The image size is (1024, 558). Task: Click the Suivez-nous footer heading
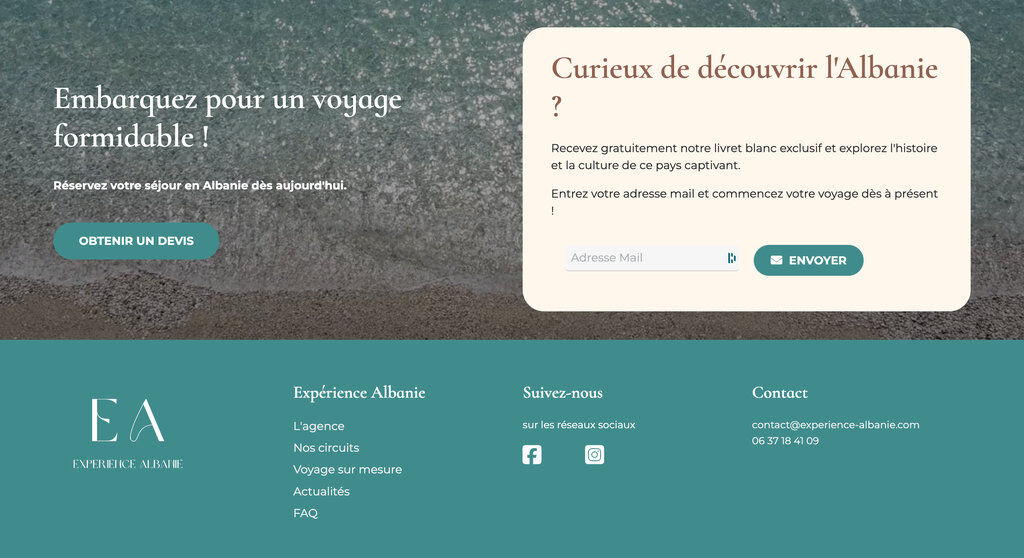click(x=562, y=393)
